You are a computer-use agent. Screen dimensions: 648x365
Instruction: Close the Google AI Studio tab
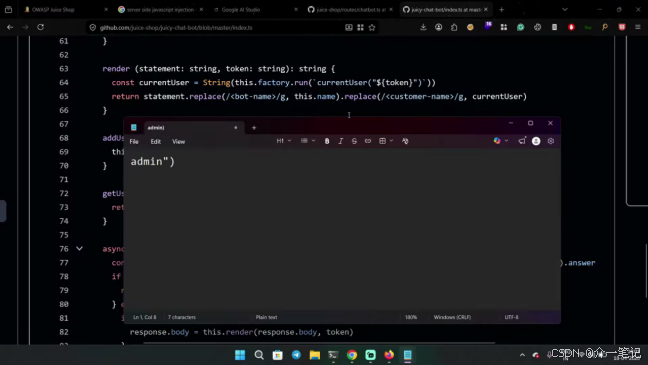pyautogui.click(x=296, y=10)
